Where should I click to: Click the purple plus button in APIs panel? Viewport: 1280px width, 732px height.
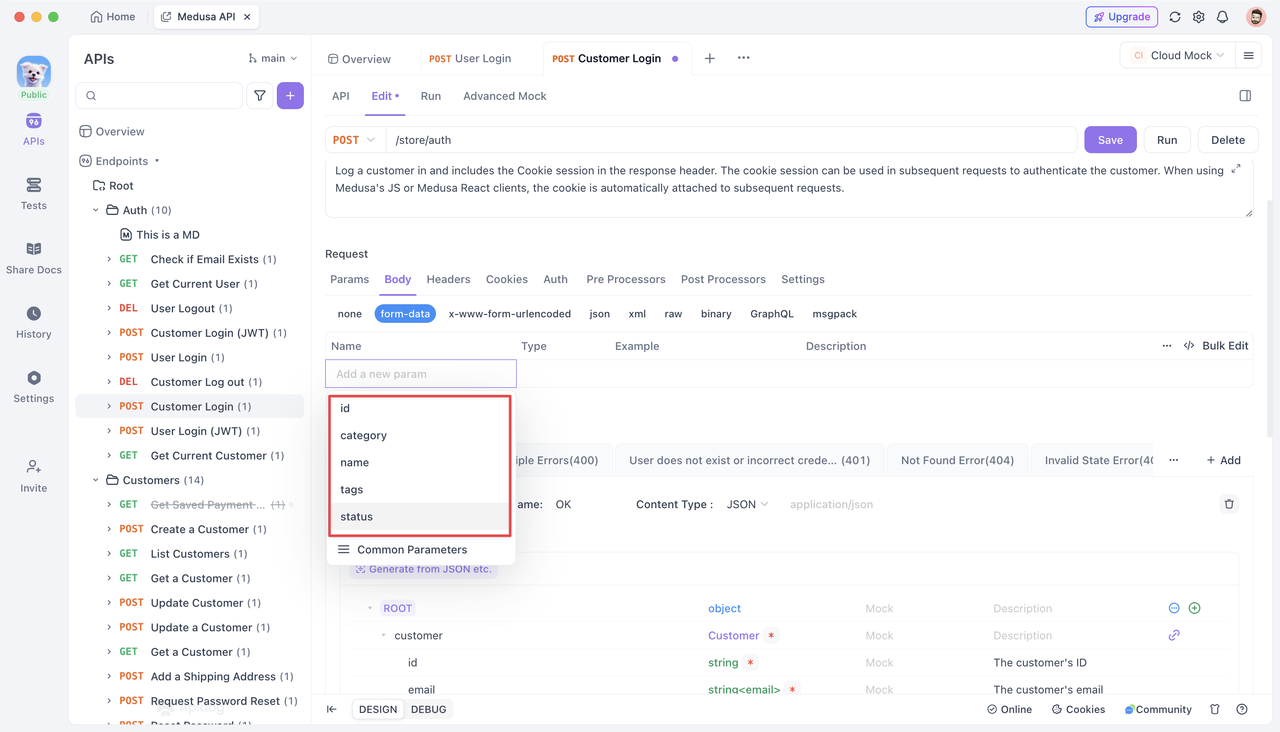290,96
